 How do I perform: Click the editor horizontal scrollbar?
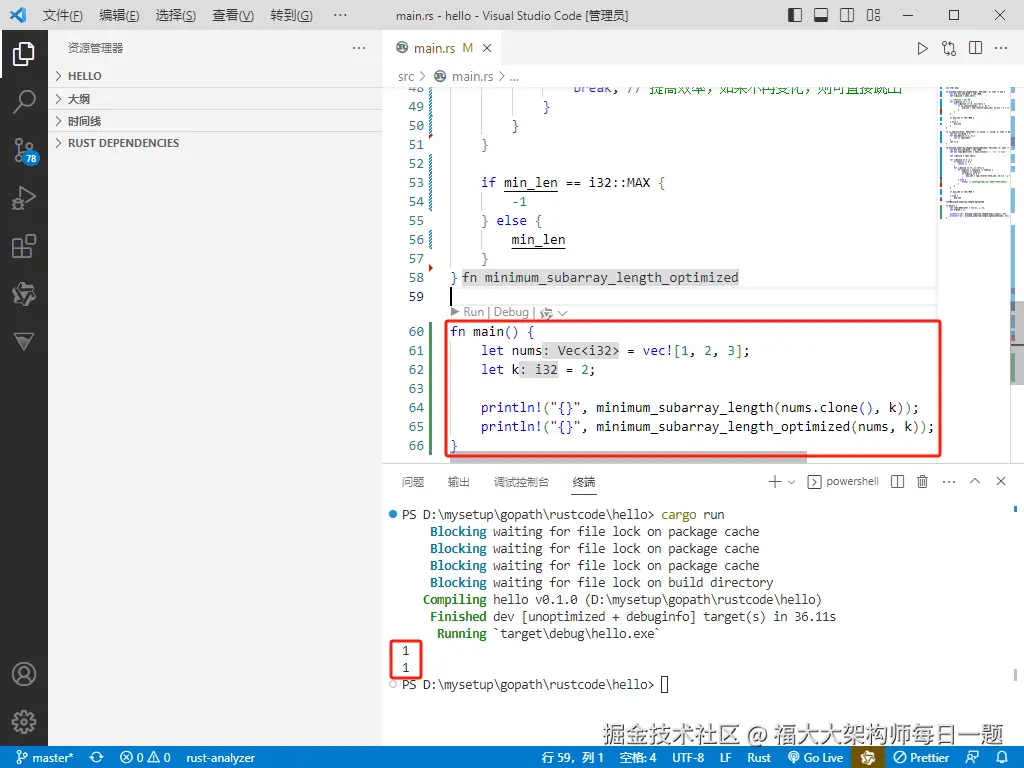point(628,459)
